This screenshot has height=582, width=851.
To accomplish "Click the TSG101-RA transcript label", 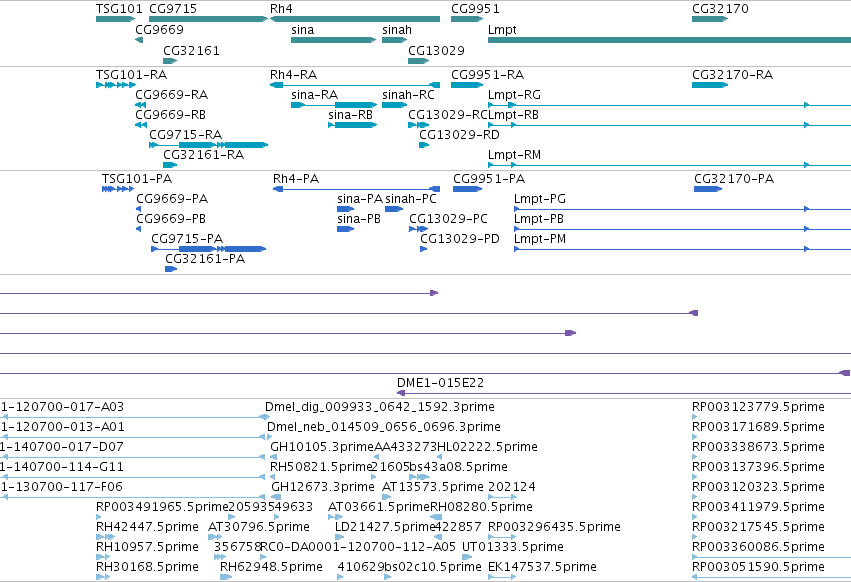I will coord(131,74).
